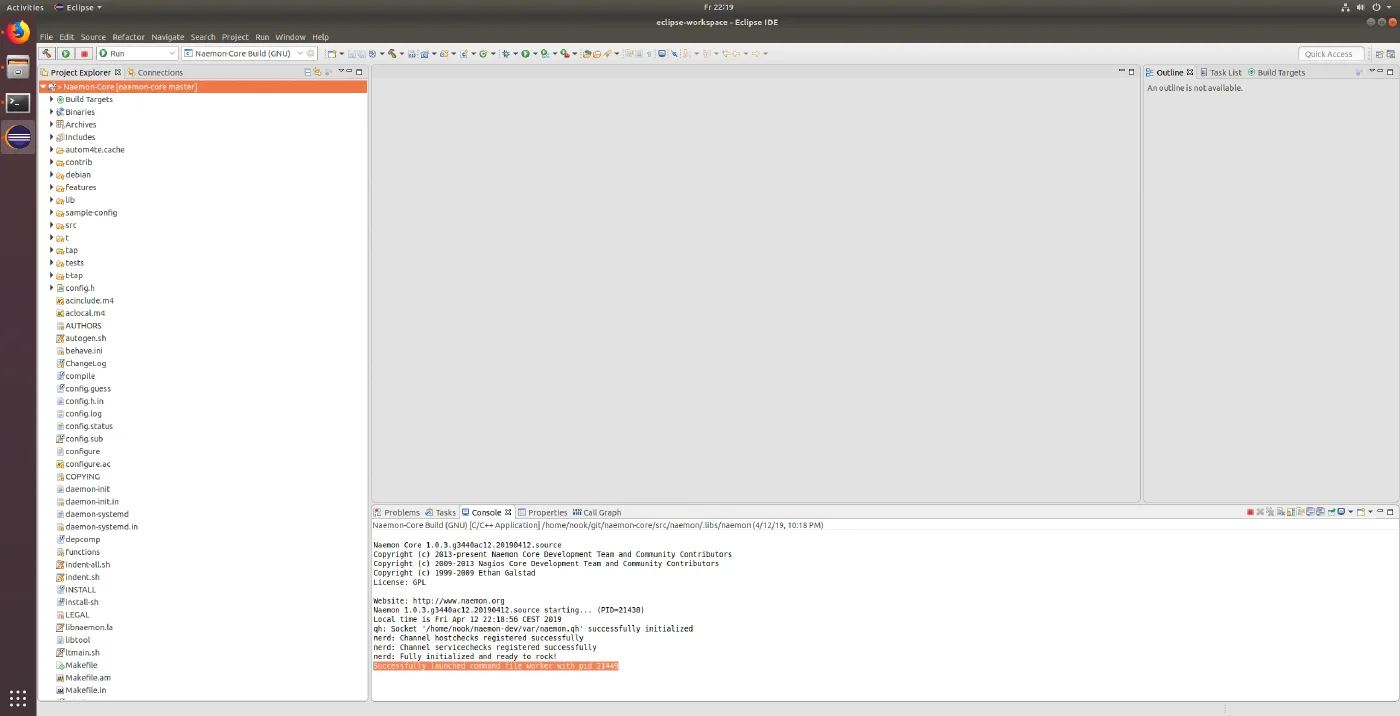Open Firefox from the Ubuntu dock
This screenshot has height=716, width=1400.
pos(18,32)
